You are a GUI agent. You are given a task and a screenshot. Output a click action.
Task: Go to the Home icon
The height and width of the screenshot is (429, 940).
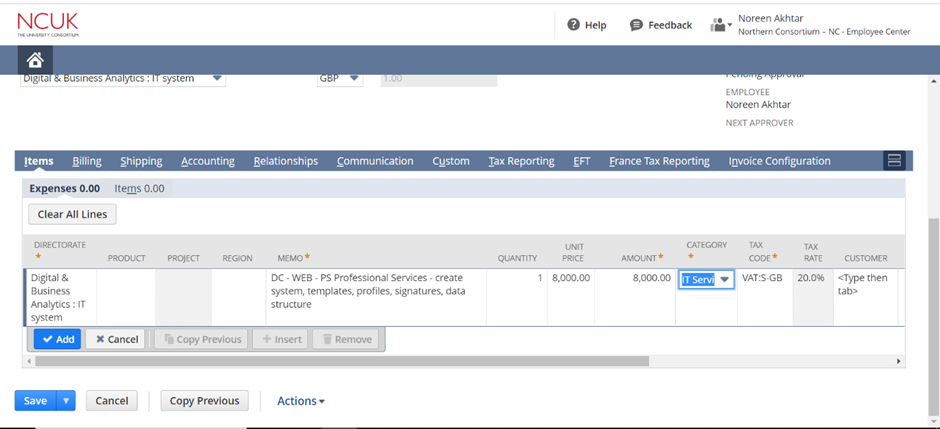35,60
